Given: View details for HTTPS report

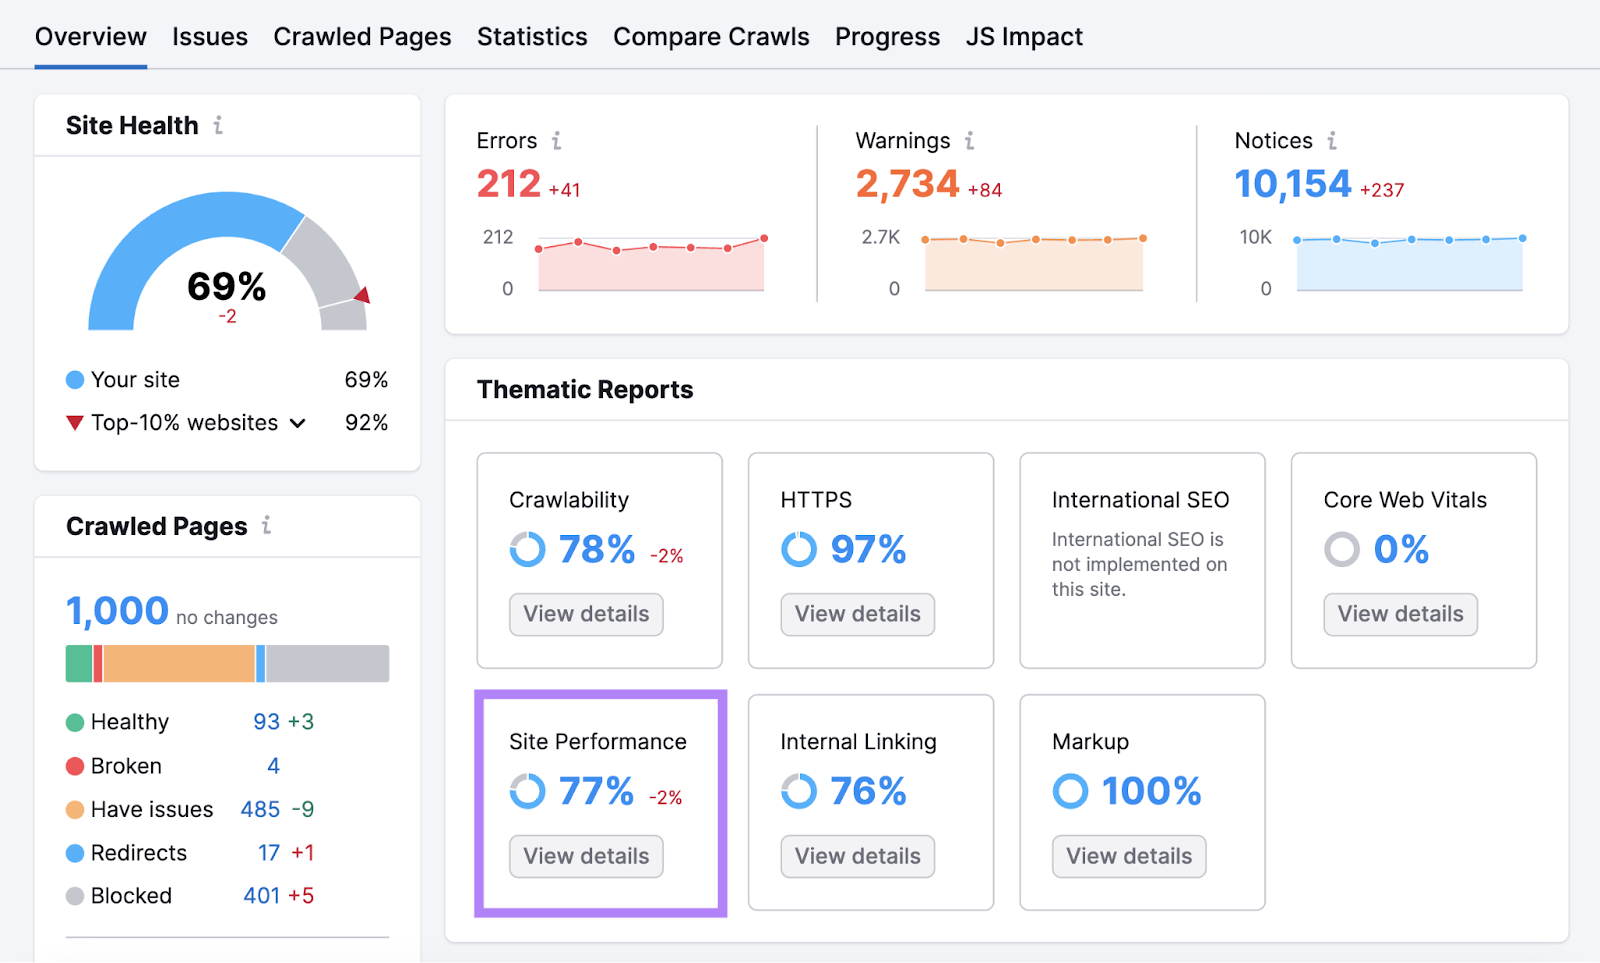Looking at the screenshot, I should pos(857,614).
